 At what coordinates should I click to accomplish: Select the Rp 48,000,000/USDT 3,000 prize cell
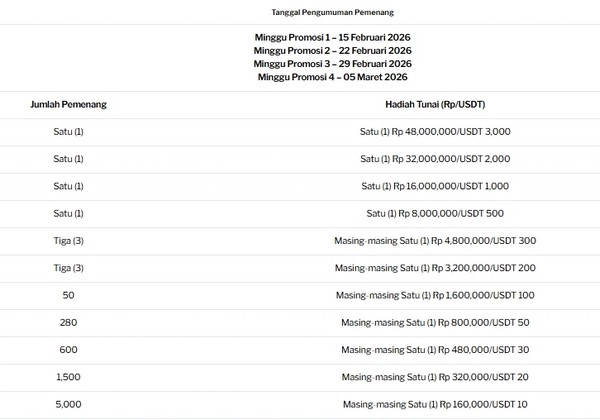[435, 132]
